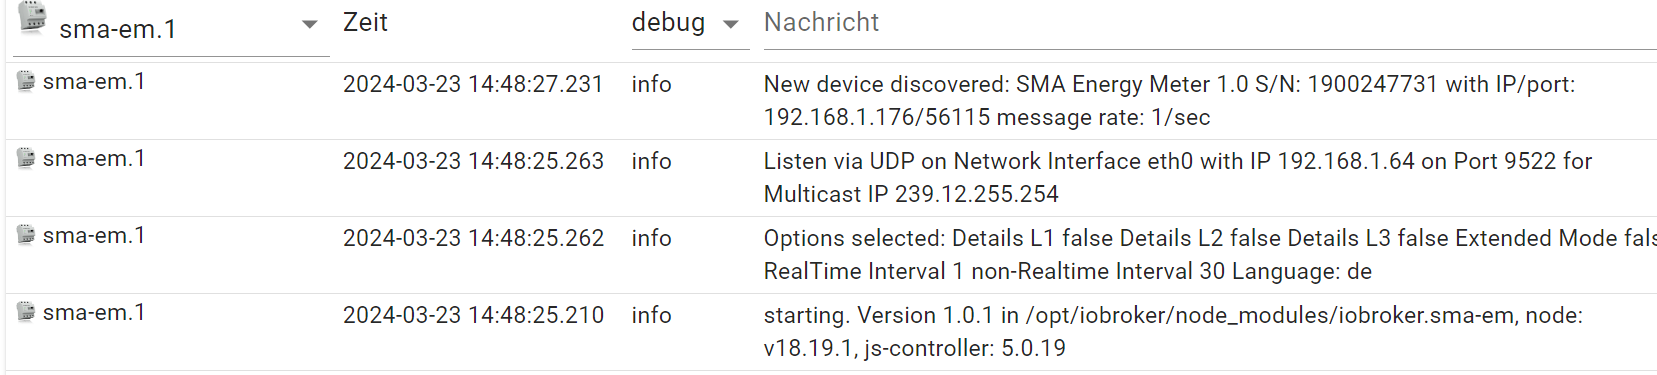Select the sma-em.1 source filter combo box
Screen dimensions: 1657x375
pyautogui.click(x=171, y=29)
